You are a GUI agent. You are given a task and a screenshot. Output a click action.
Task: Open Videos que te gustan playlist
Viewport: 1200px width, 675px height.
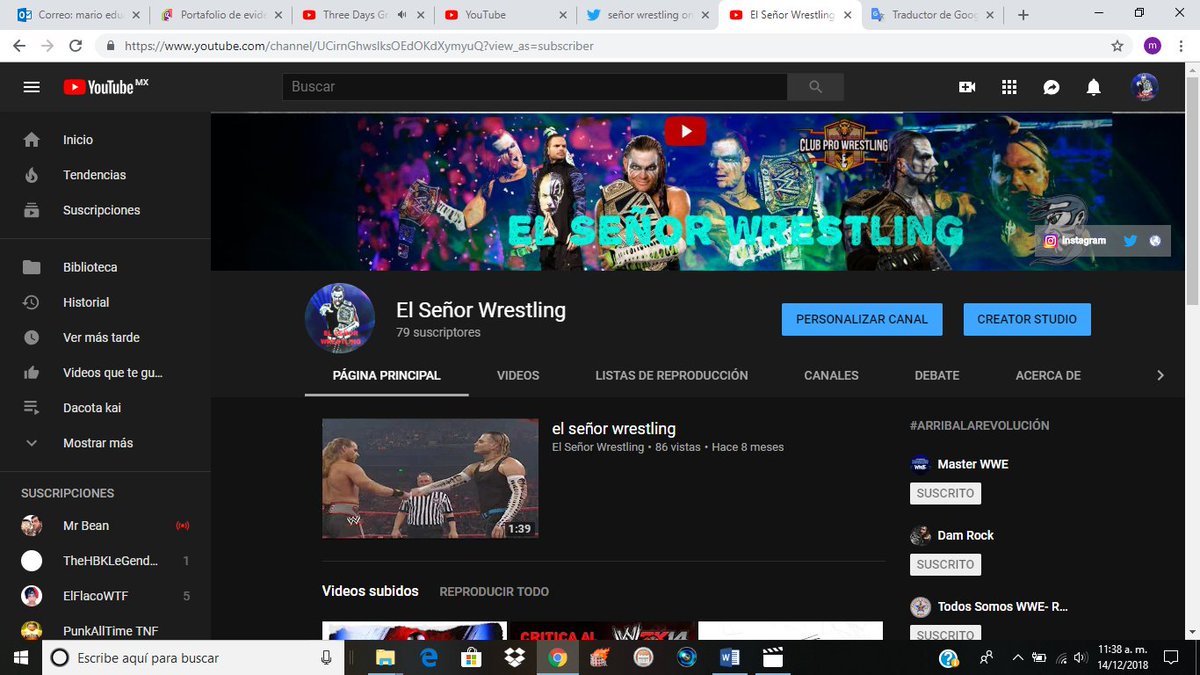(x=105, y=372)
